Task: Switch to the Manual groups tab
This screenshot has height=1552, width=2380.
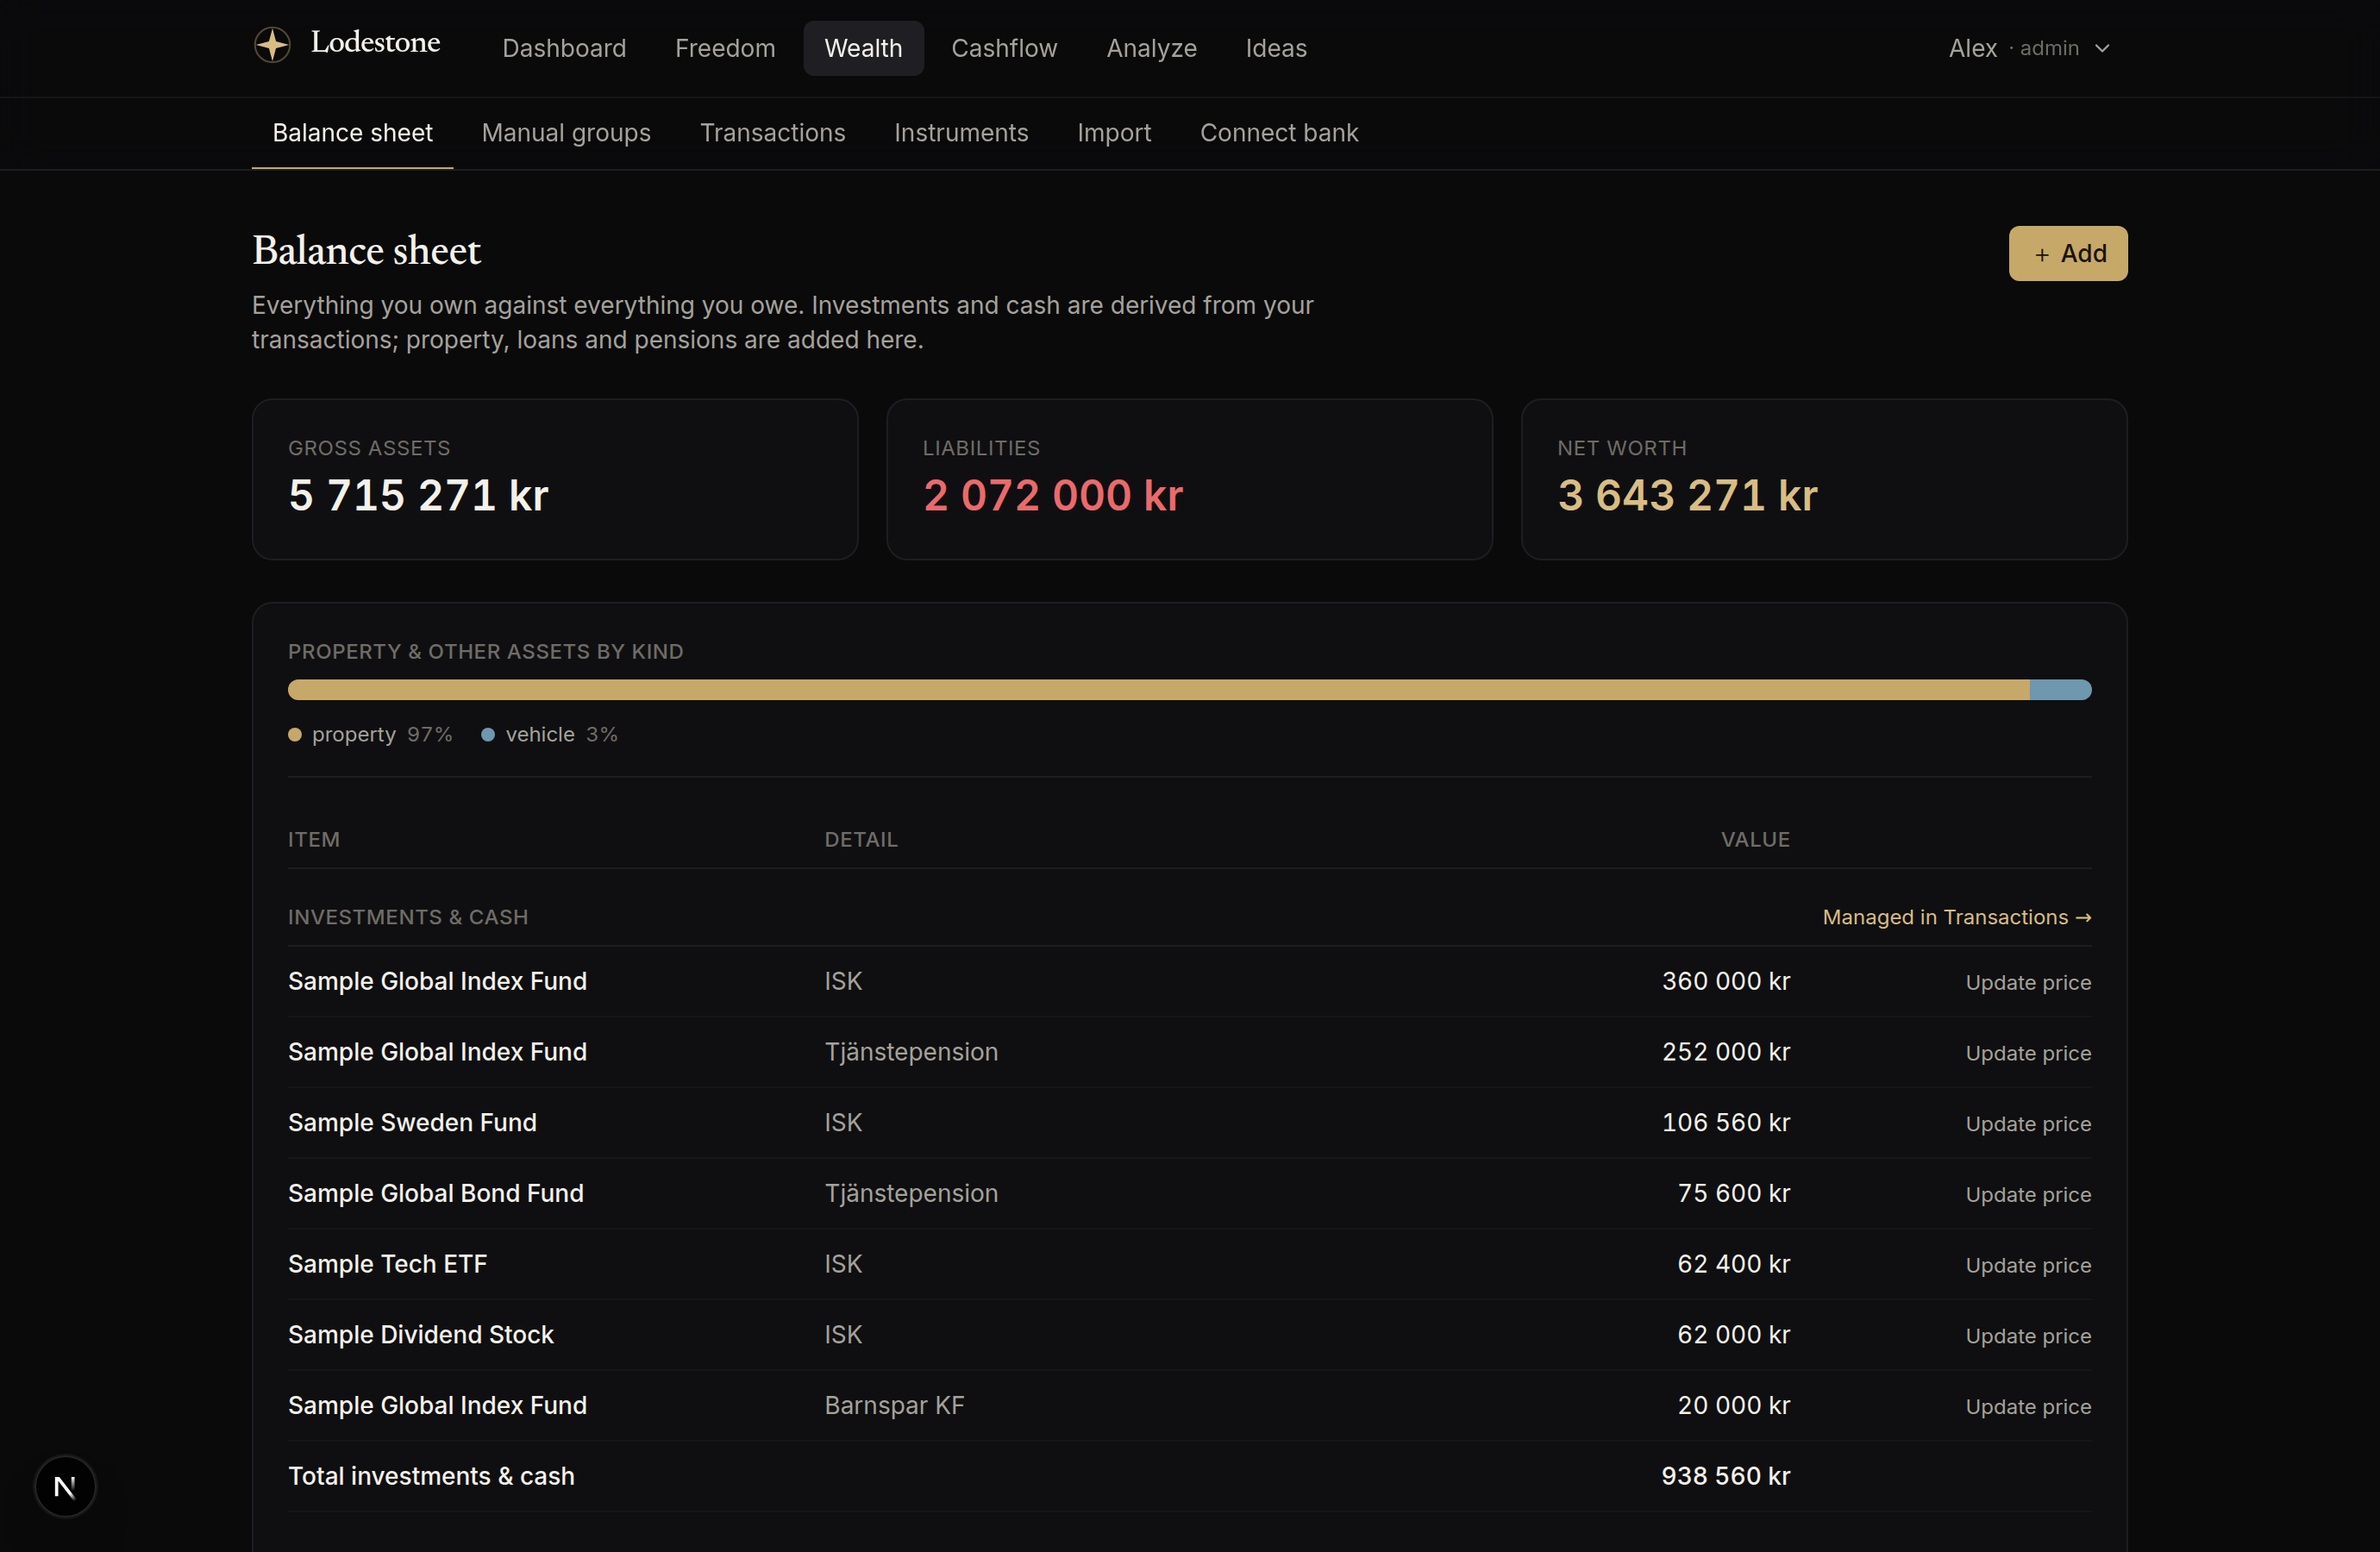Action: [x=566, y=133]
